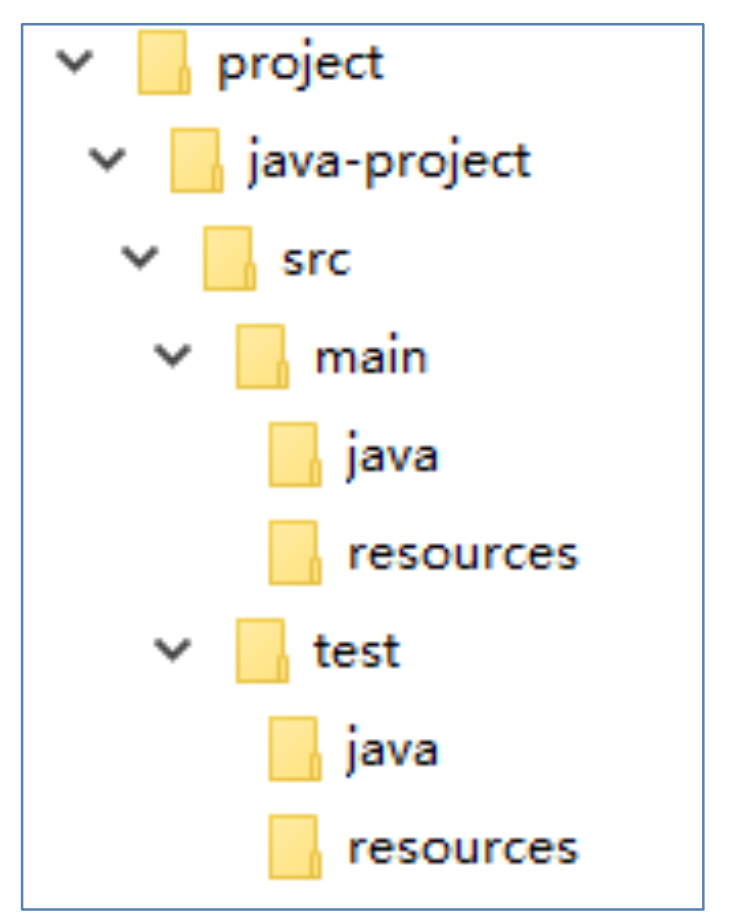Collapse the src folder chevron
This screenshot has width=742, height=916.
click(x=140, y=258)
